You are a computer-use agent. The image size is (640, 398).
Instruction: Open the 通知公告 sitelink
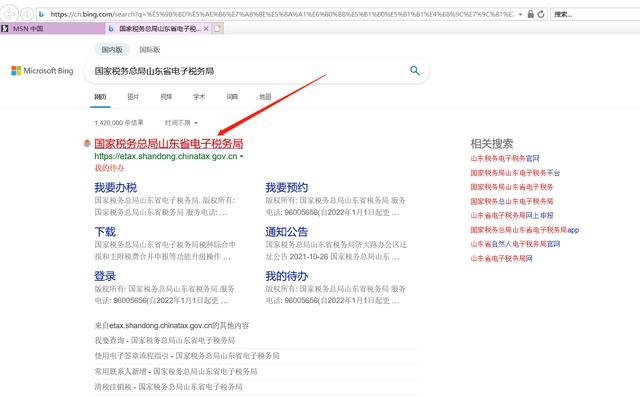(x=287, y=232)
